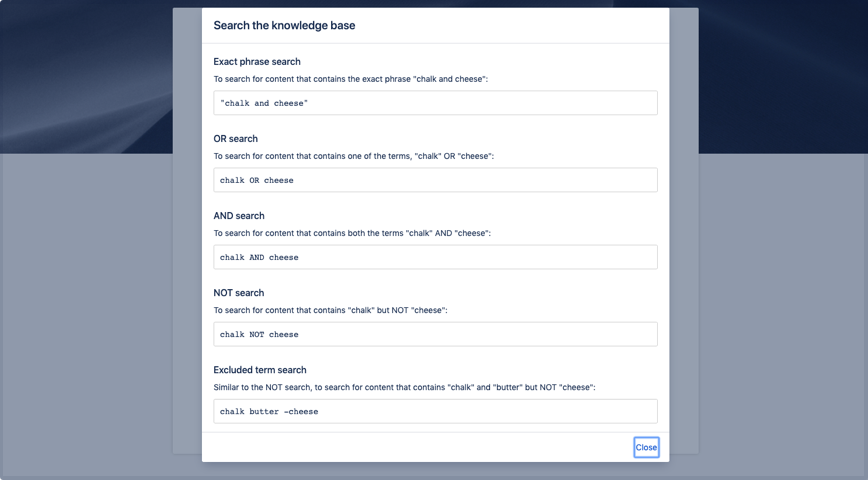868x480 pixels.
Task: Select the "Excluded term search" heading
Action: [x=260, y=370]
